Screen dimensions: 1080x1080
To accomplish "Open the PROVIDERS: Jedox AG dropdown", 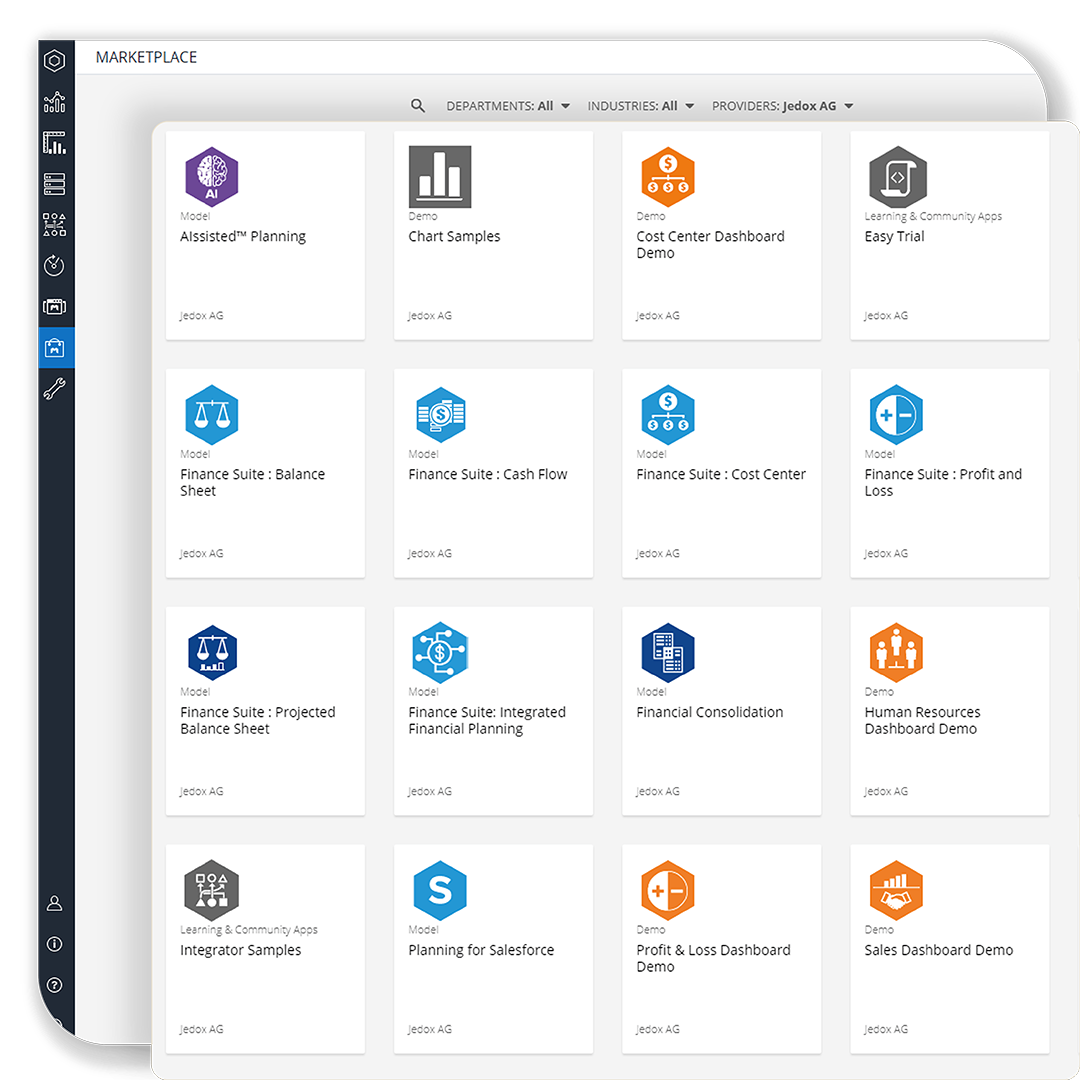I will (781, 105).
